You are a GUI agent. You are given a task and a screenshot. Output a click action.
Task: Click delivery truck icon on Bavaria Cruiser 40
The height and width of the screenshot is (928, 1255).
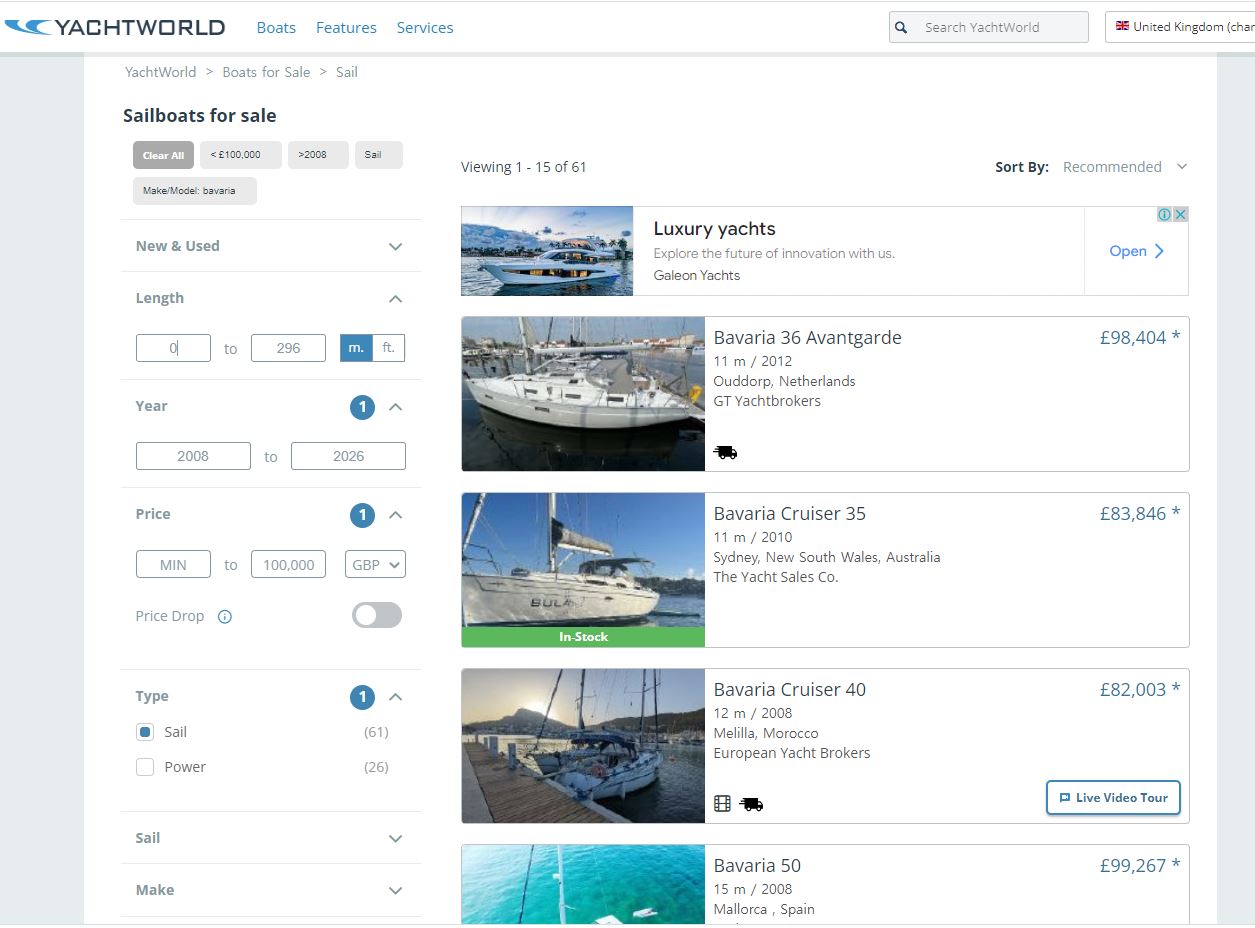click(751, 803)
